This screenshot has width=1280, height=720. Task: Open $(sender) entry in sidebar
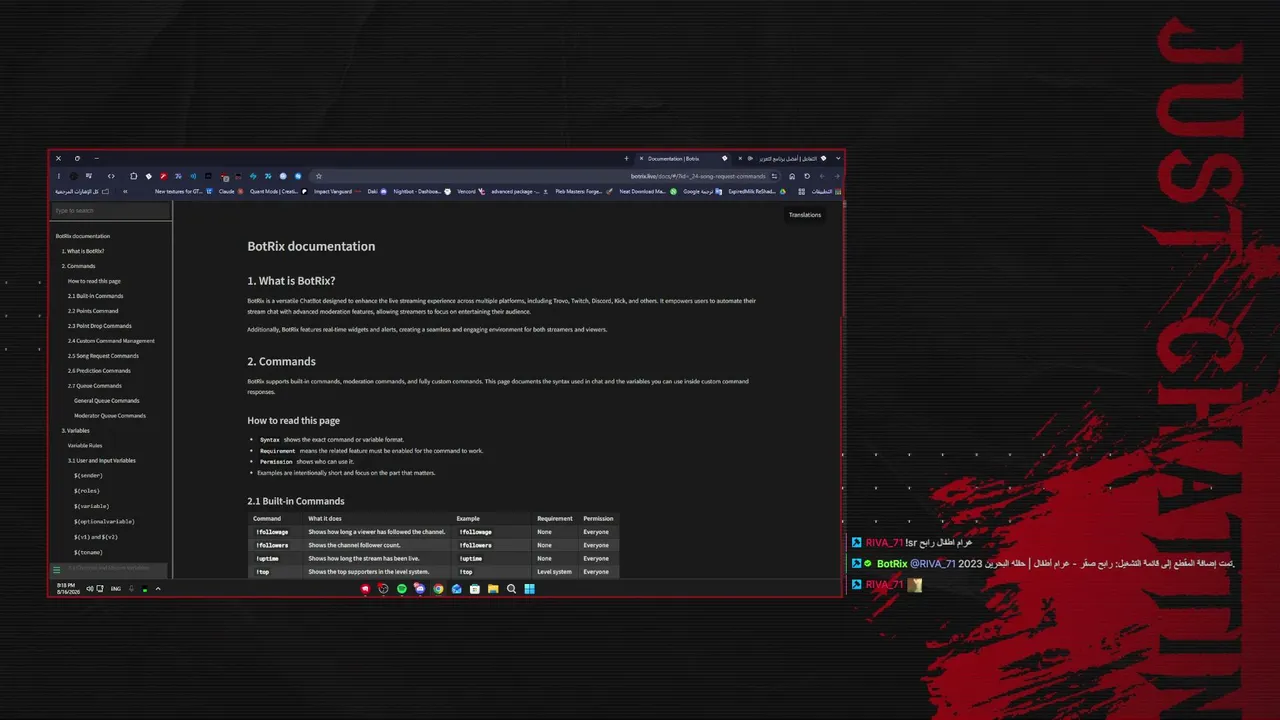[88, 476]
